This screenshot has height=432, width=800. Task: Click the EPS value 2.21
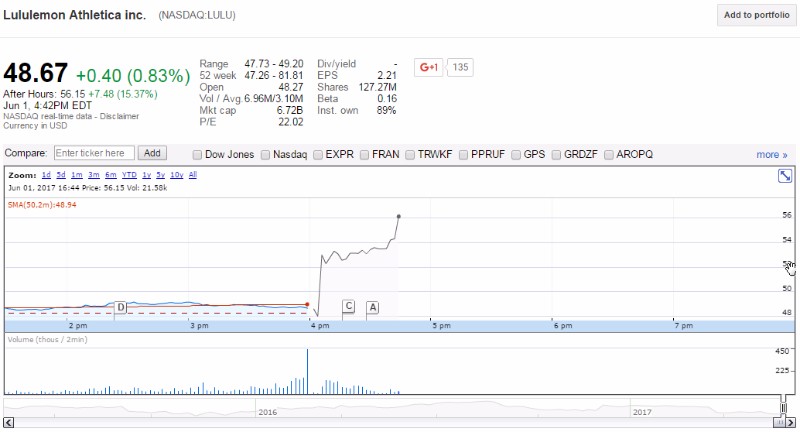pos(387,75)
